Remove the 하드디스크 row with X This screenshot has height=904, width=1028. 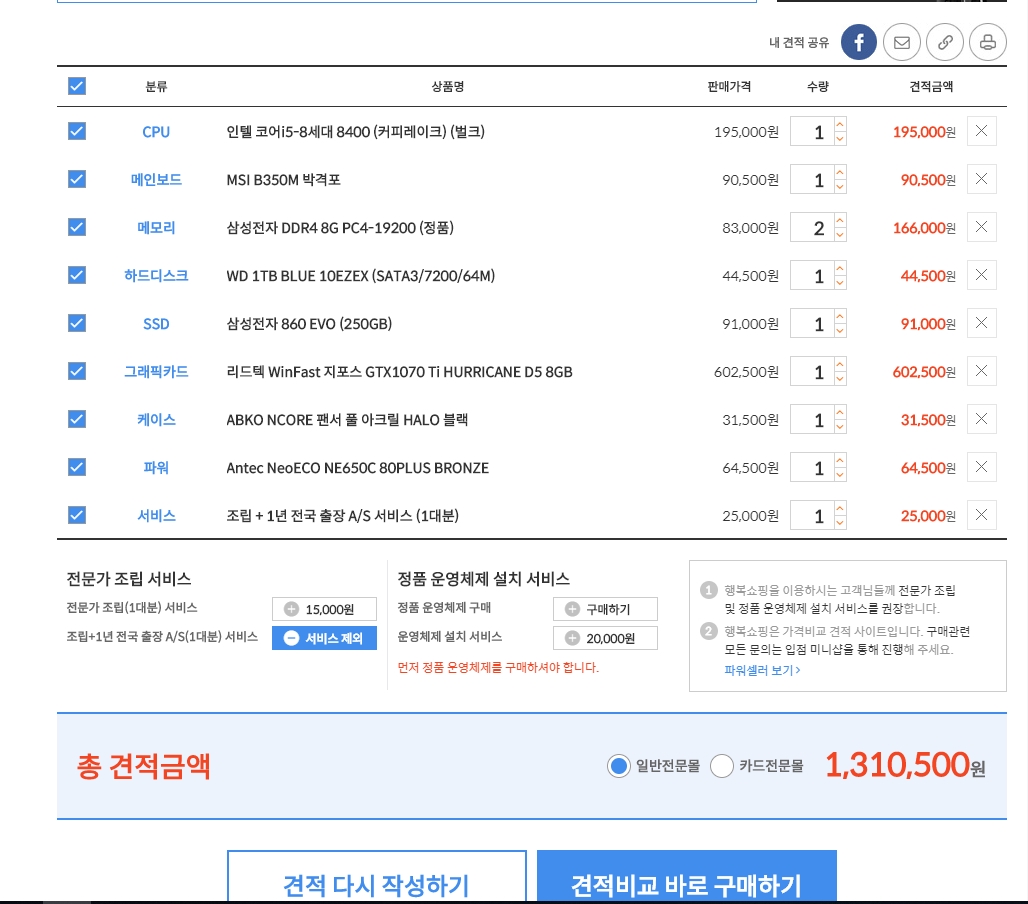pos(981,275)
